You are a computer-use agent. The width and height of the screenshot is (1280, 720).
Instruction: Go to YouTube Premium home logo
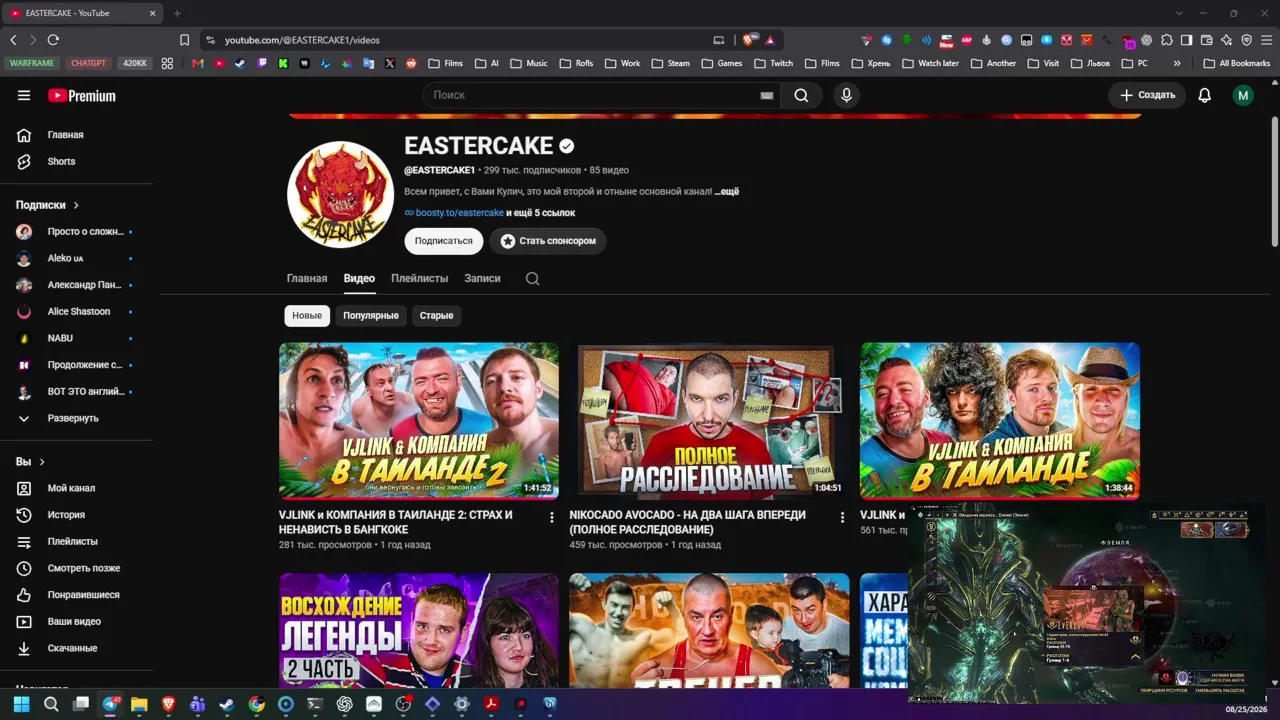click(x=82, y=96)
